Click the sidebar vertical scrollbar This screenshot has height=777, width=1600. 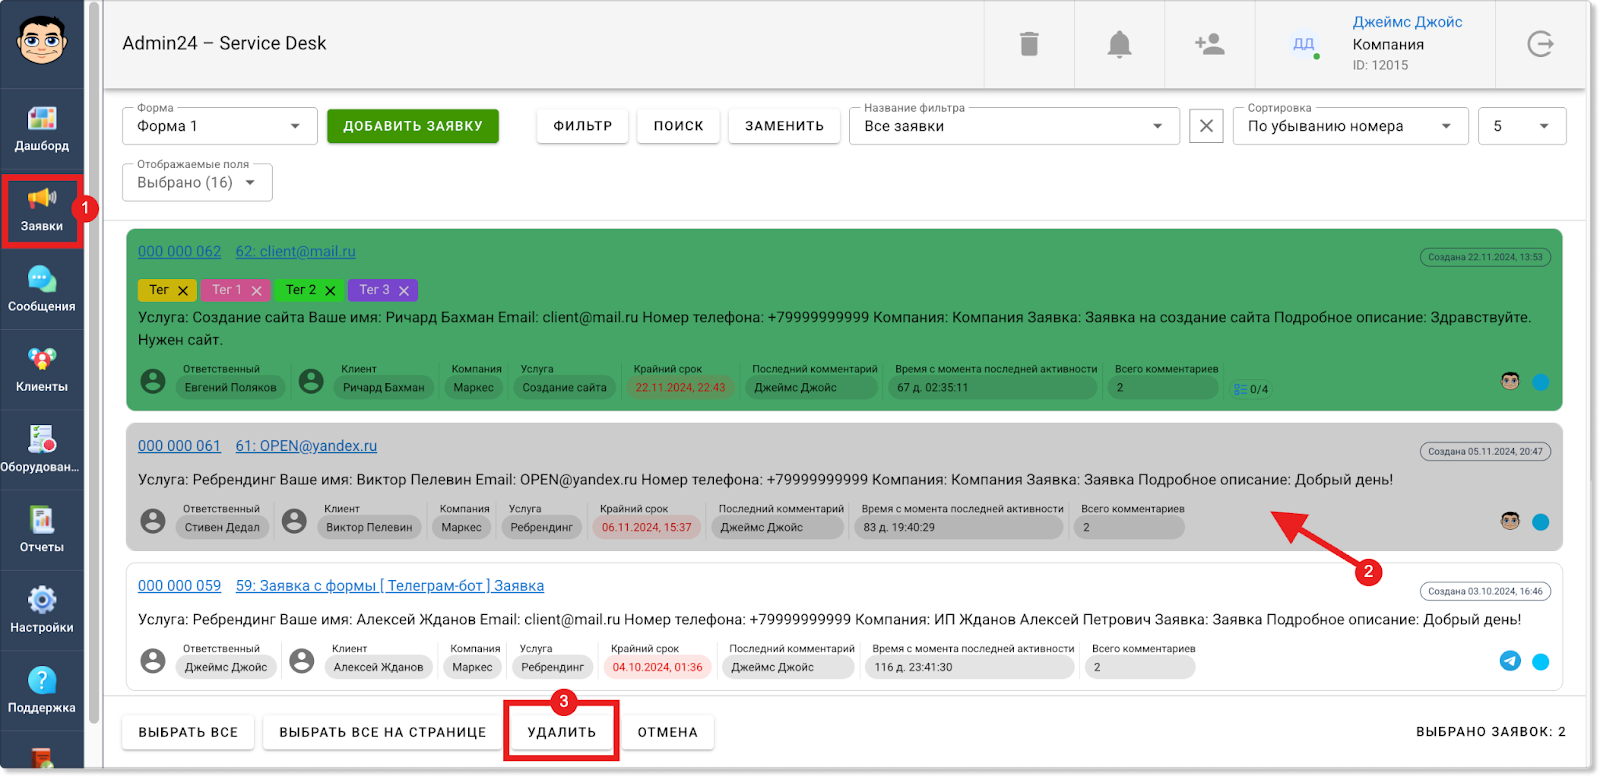94,360
